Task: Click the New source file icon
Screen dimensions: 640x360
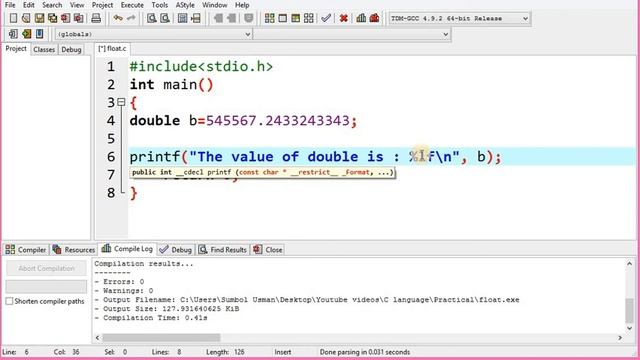Action: 13,18
